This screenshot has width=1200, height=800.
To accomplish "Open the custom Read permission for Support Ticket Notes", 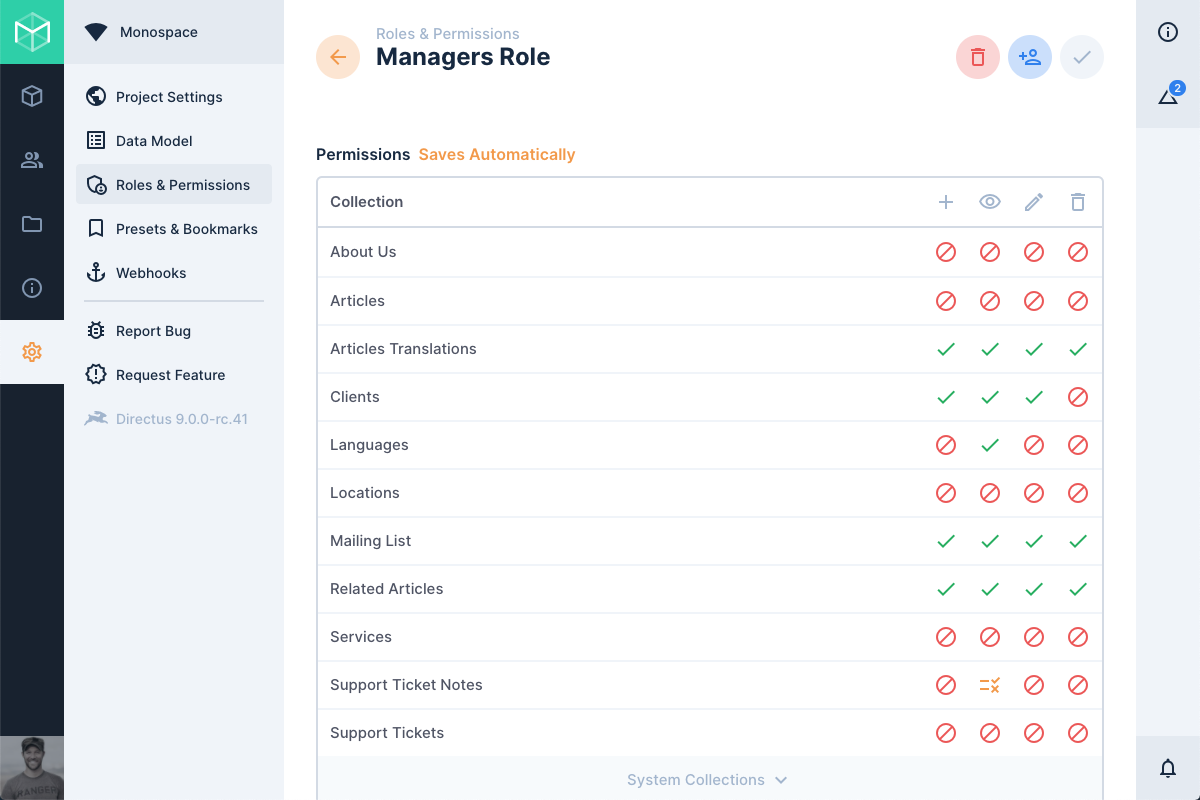I will (990, 685).
